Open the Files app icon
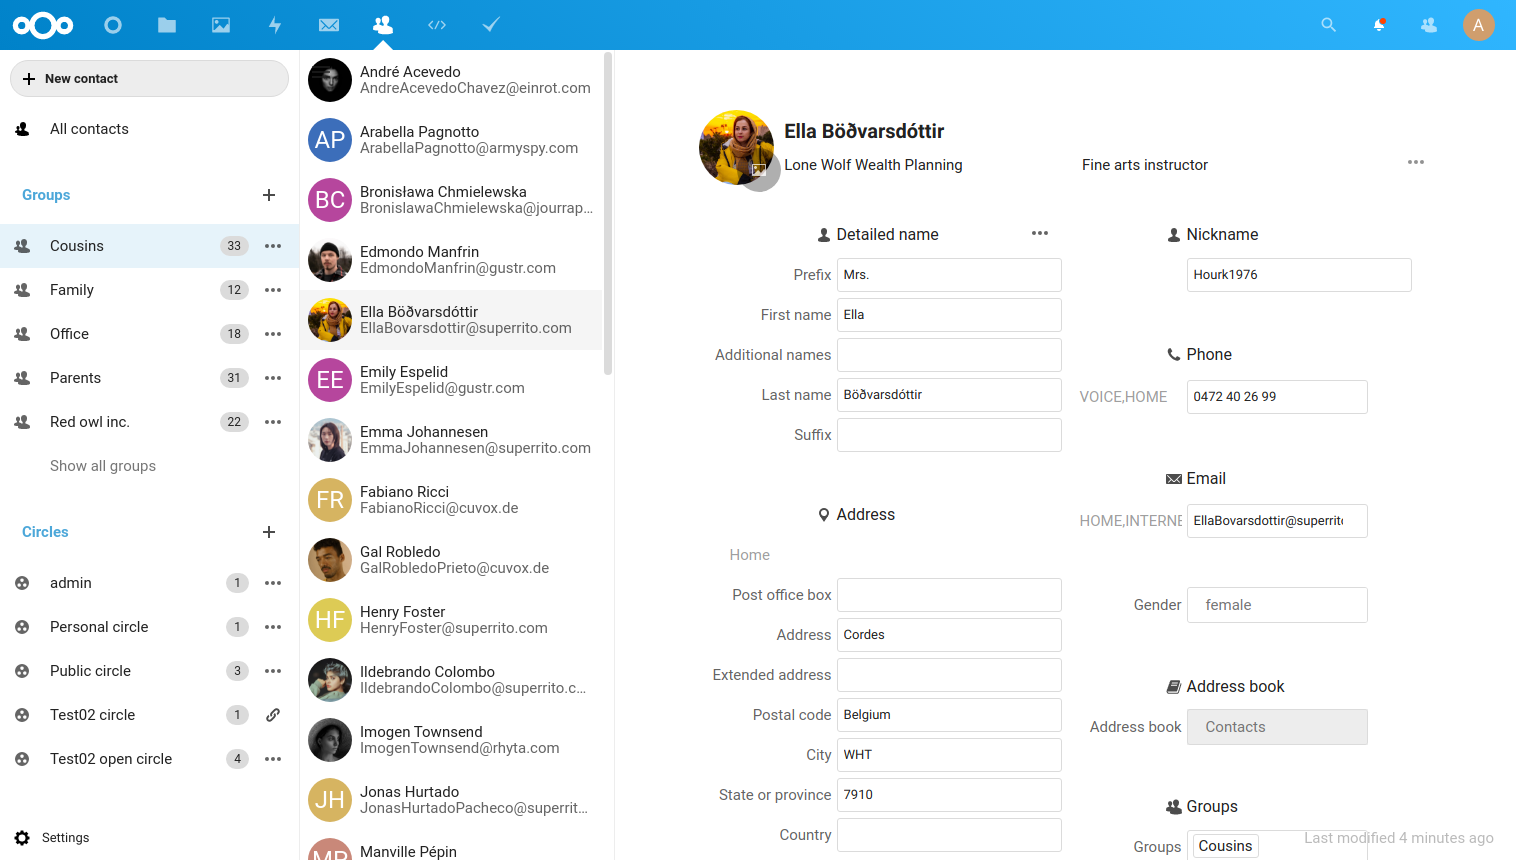Screen dimensions: 1516x860 point(167,25)
